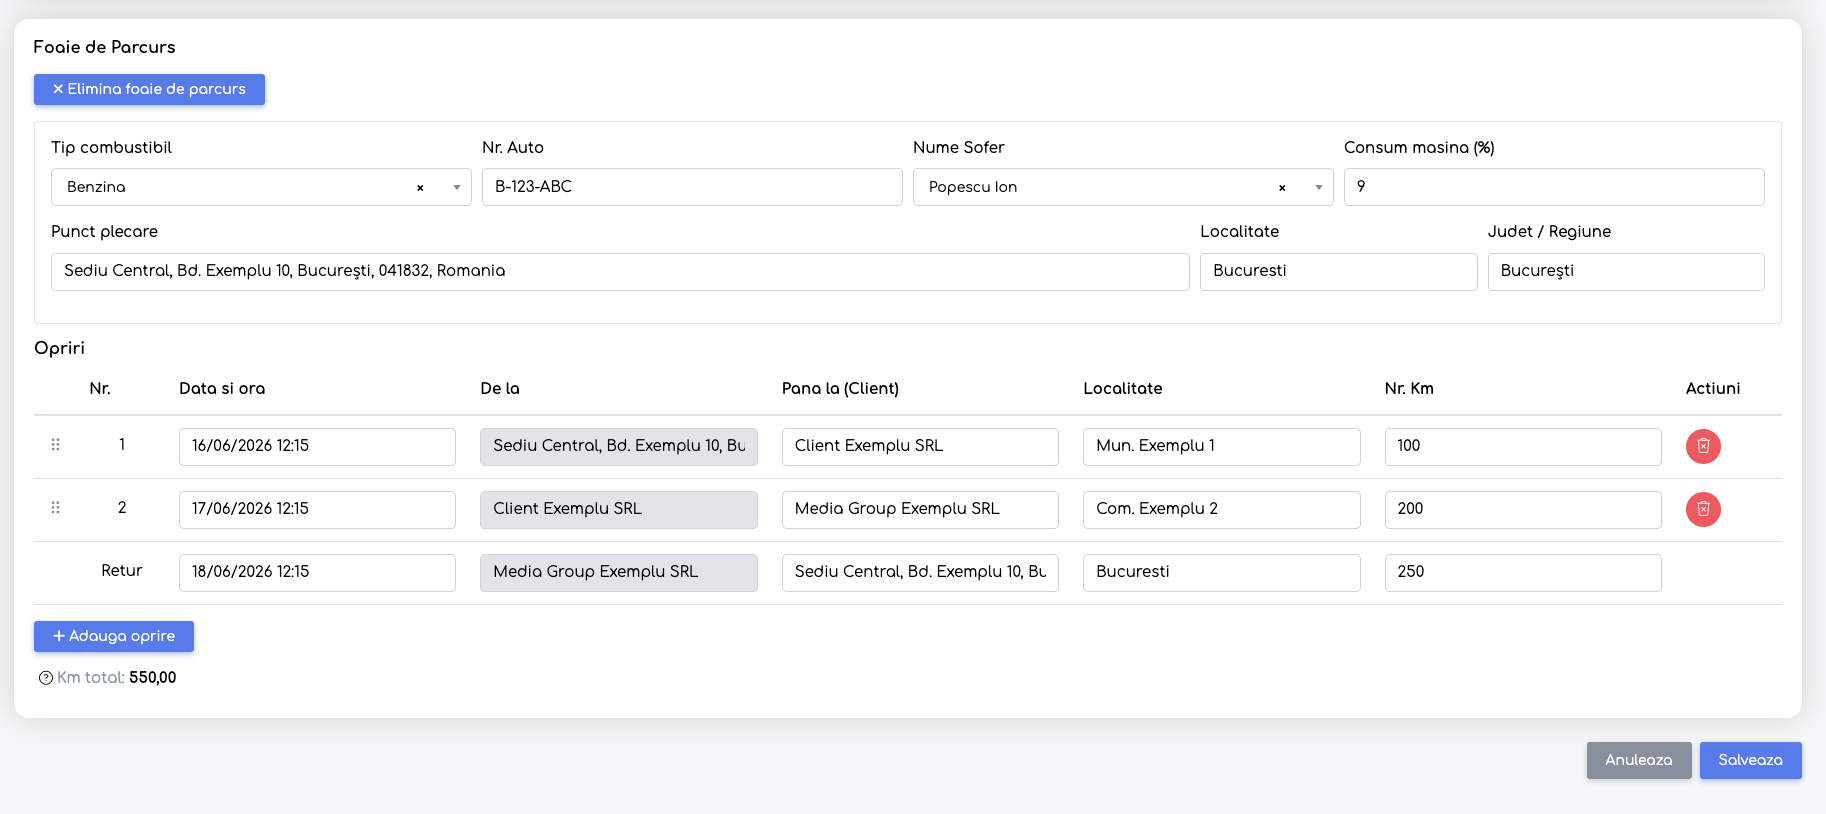Click the Anuleaza button
This screenshot has width=1826, height=814.
pos(1638,760)
